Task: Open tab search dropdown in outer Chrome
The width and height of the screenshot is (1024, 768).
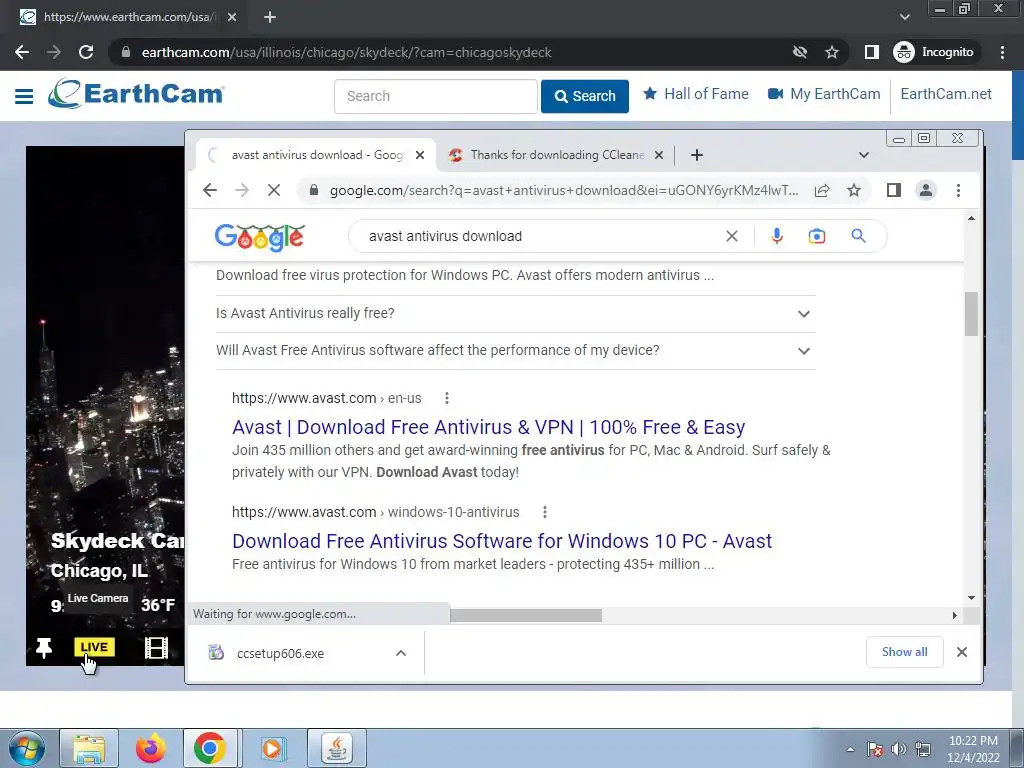Action: click(x=904, y=17)
